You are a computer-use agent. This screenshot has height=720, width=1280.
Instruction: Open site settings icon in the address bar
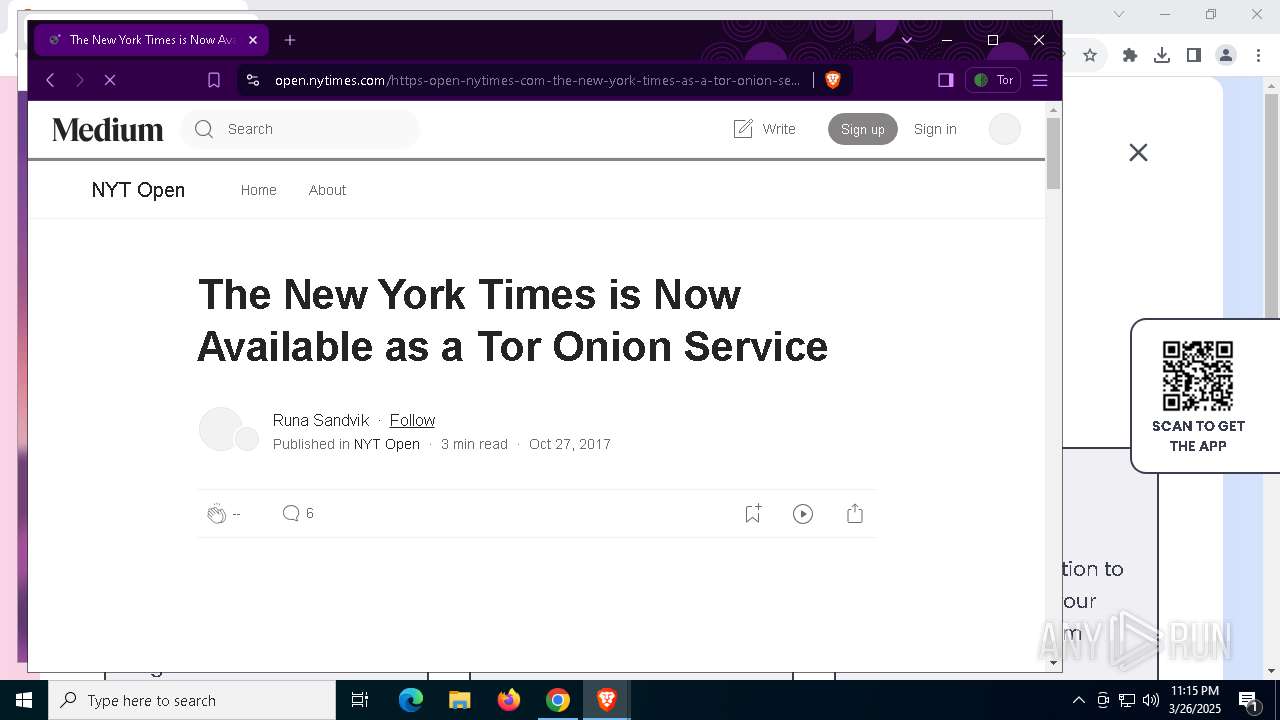click(253, 80)
